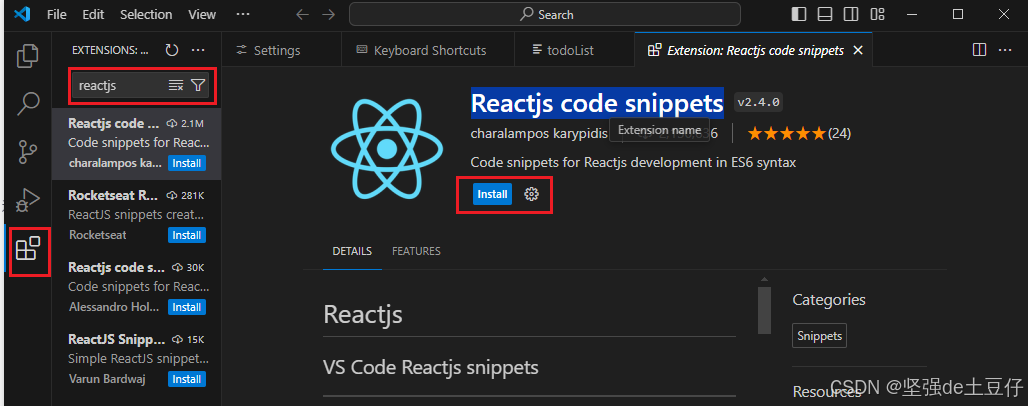This screenshot has width=1028, height=406.
Task: Click the 30K download count
Action: (x=189, y=268)
